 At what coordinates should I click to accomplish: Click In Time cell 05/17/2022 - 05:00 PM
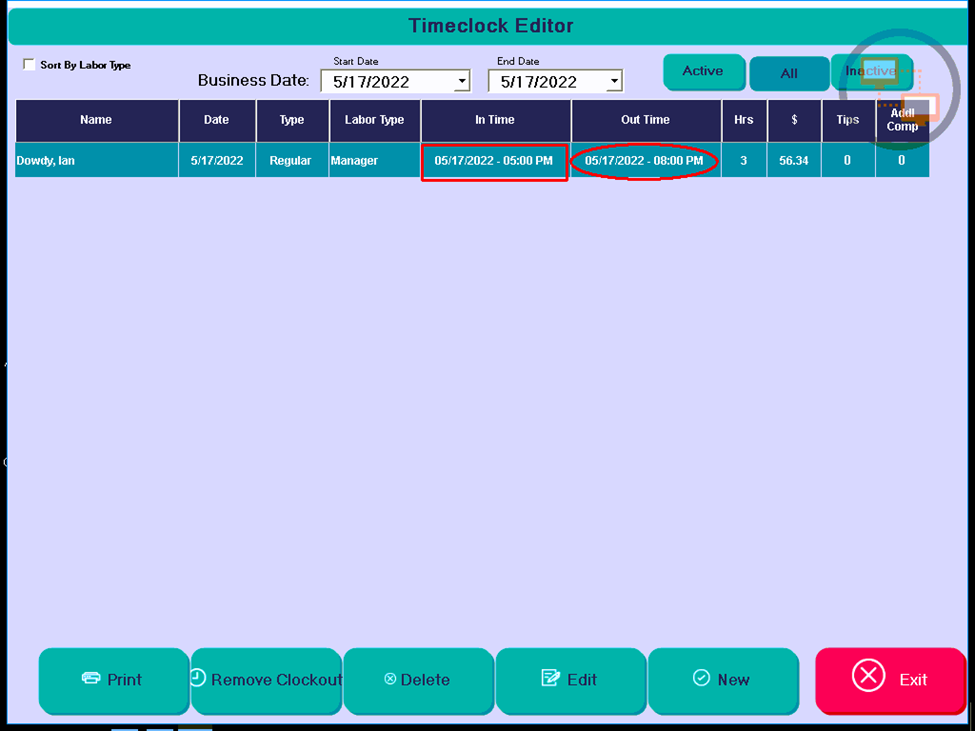(x=494, y=161)
